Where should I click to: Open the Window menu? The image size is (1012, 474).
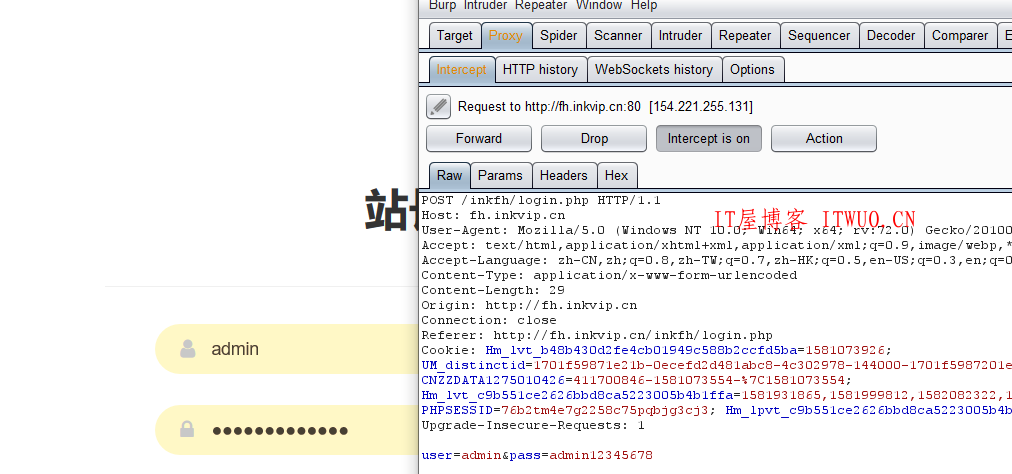(599, 5)
